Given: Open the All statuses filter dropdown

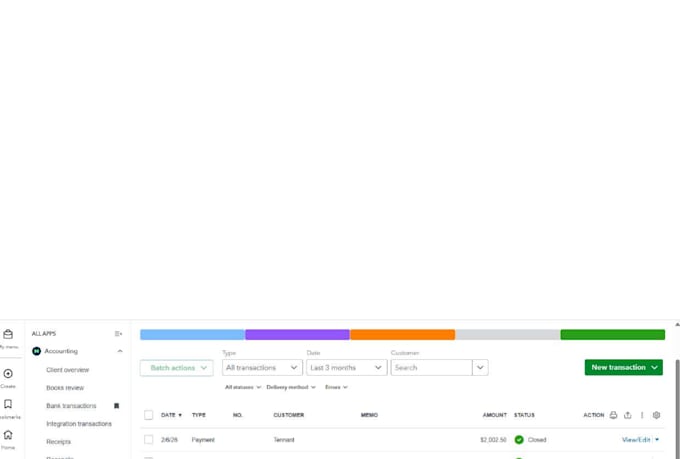Looking at the screenshot, I should point(243,387).
